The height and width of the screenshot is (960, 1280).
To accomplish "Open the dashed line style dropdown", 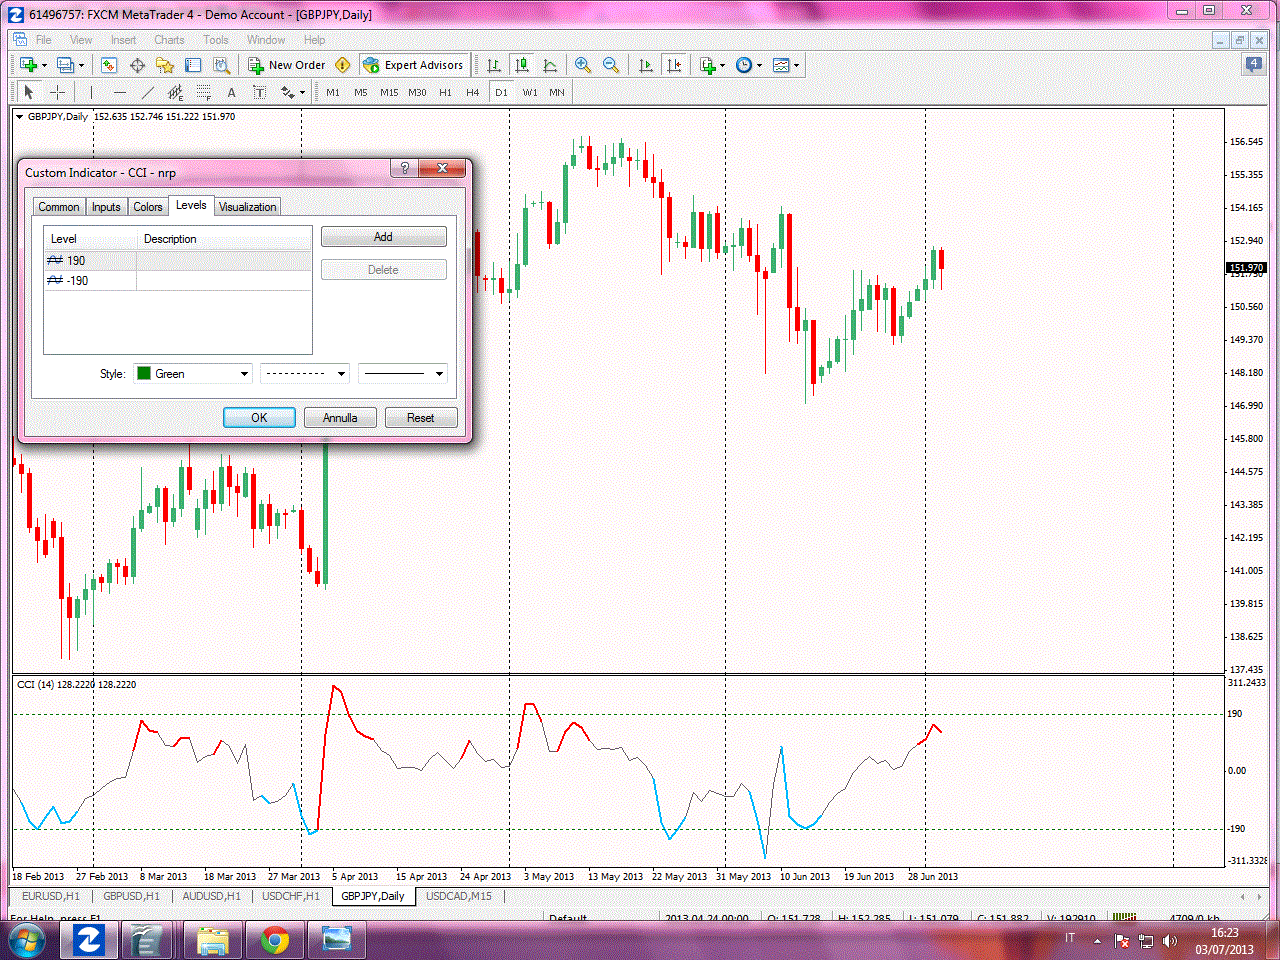I will (x=304, y=374).
